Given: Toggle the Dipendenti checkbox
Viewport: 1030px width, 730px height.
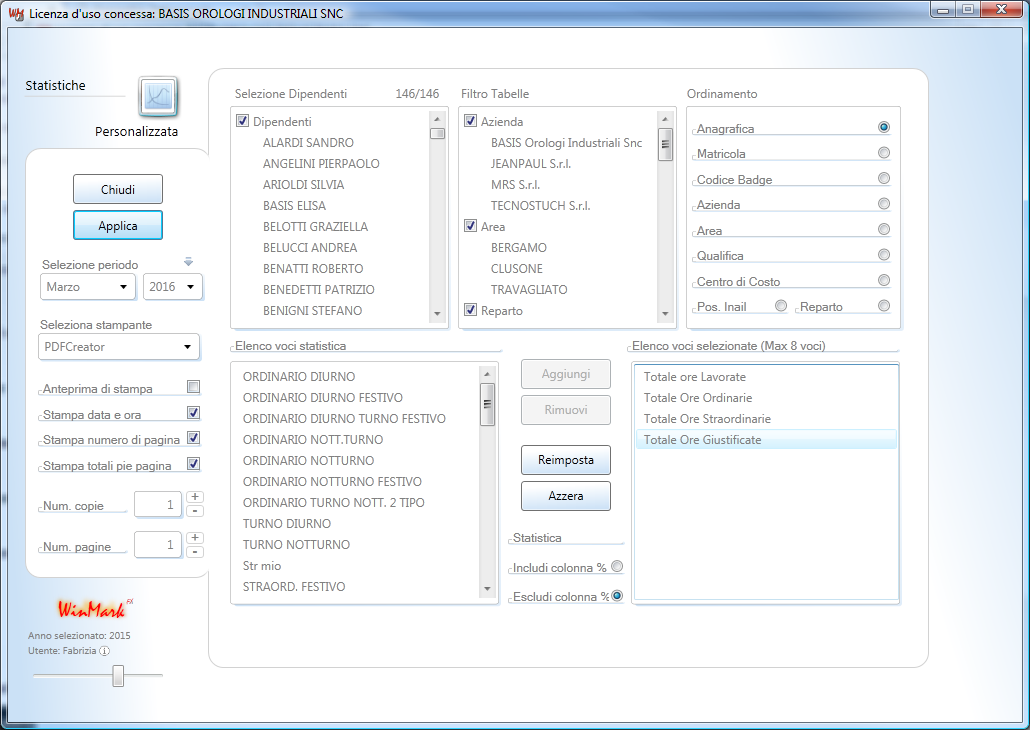Looking at the screenshot, I should pos(242,121).
